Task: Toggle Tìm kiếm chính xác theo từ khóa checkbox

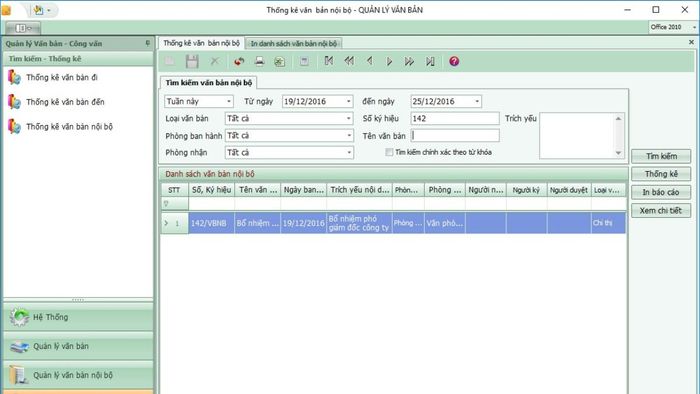Action: tap(389, 152)
